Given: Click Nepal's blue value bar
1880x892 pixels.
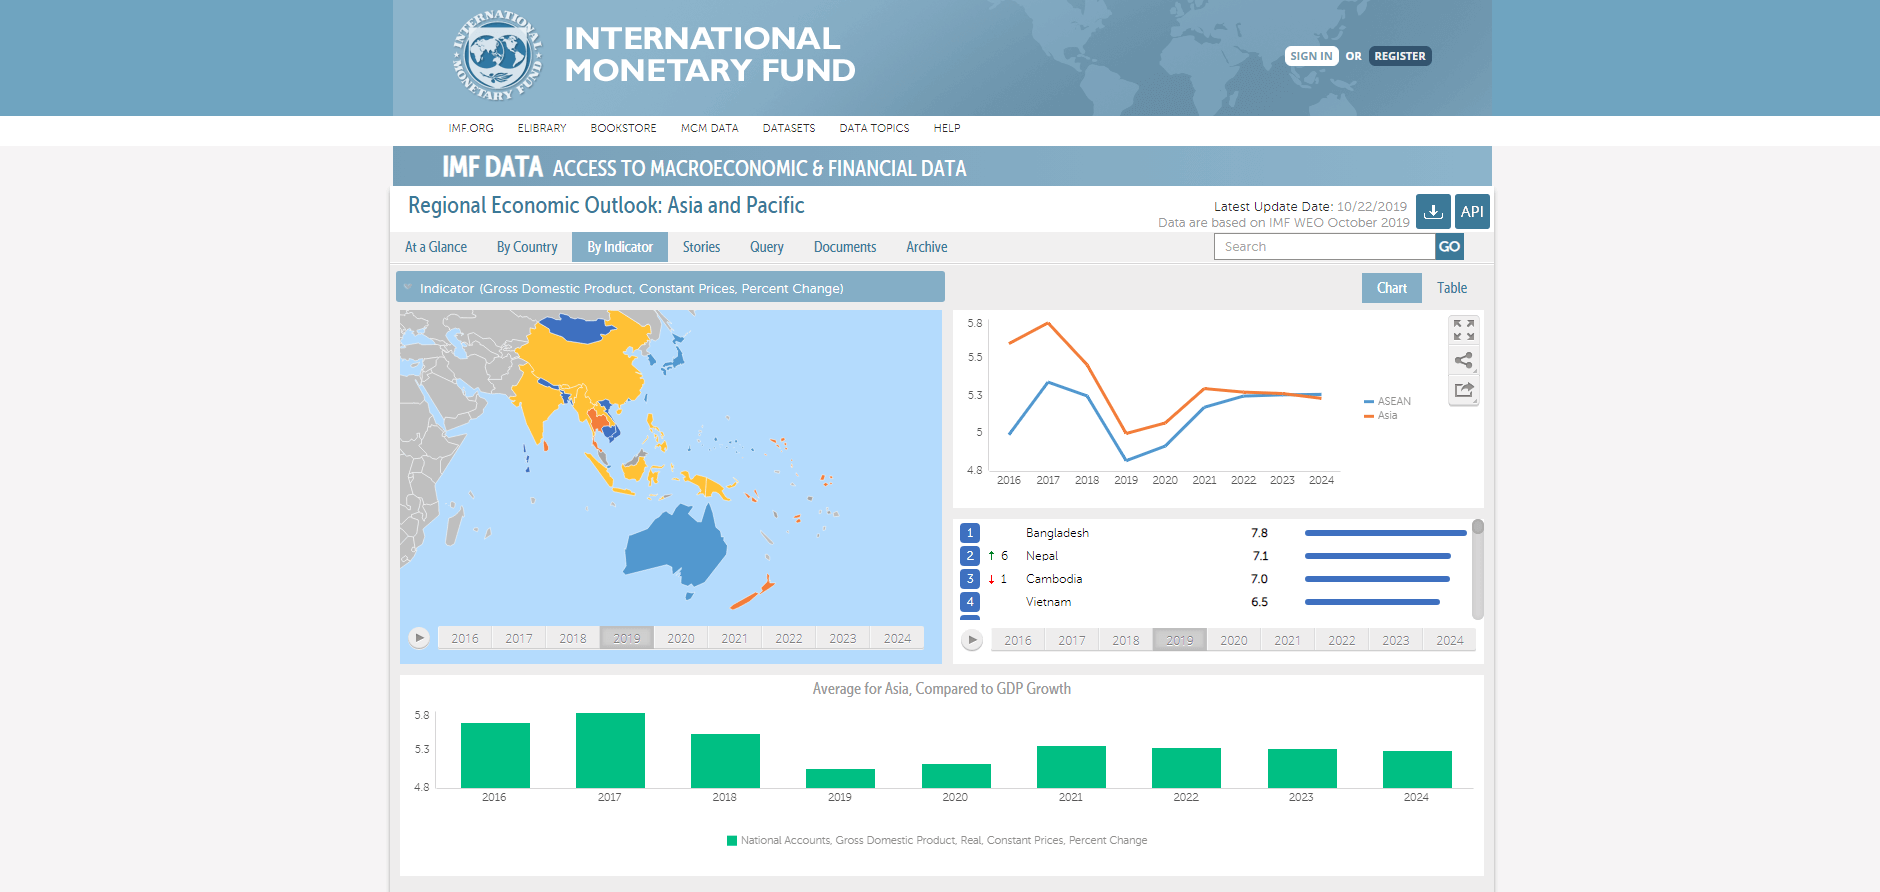Looking at the screenshot, I should click(1378, 556).
